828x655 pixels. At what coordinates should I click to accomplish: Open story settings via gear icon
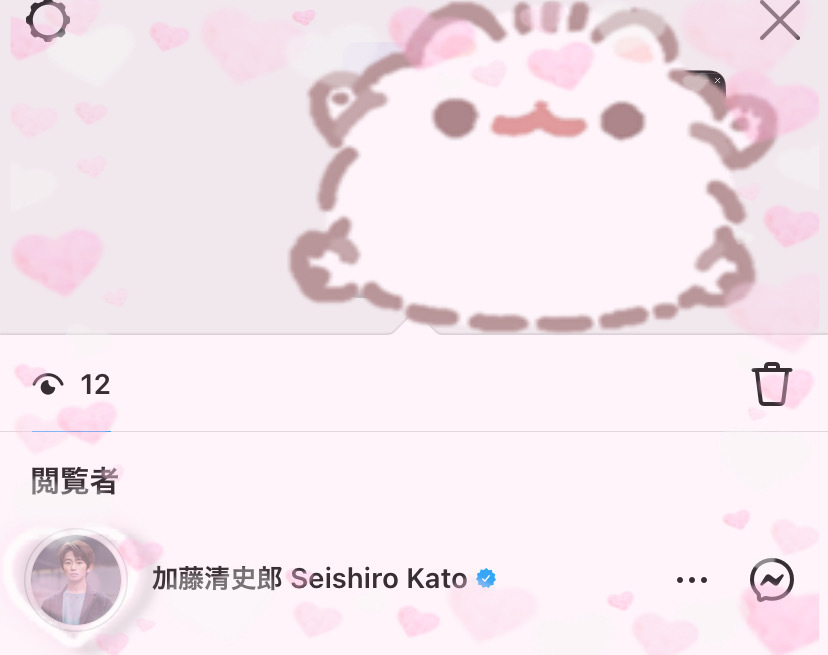(48, 19)
